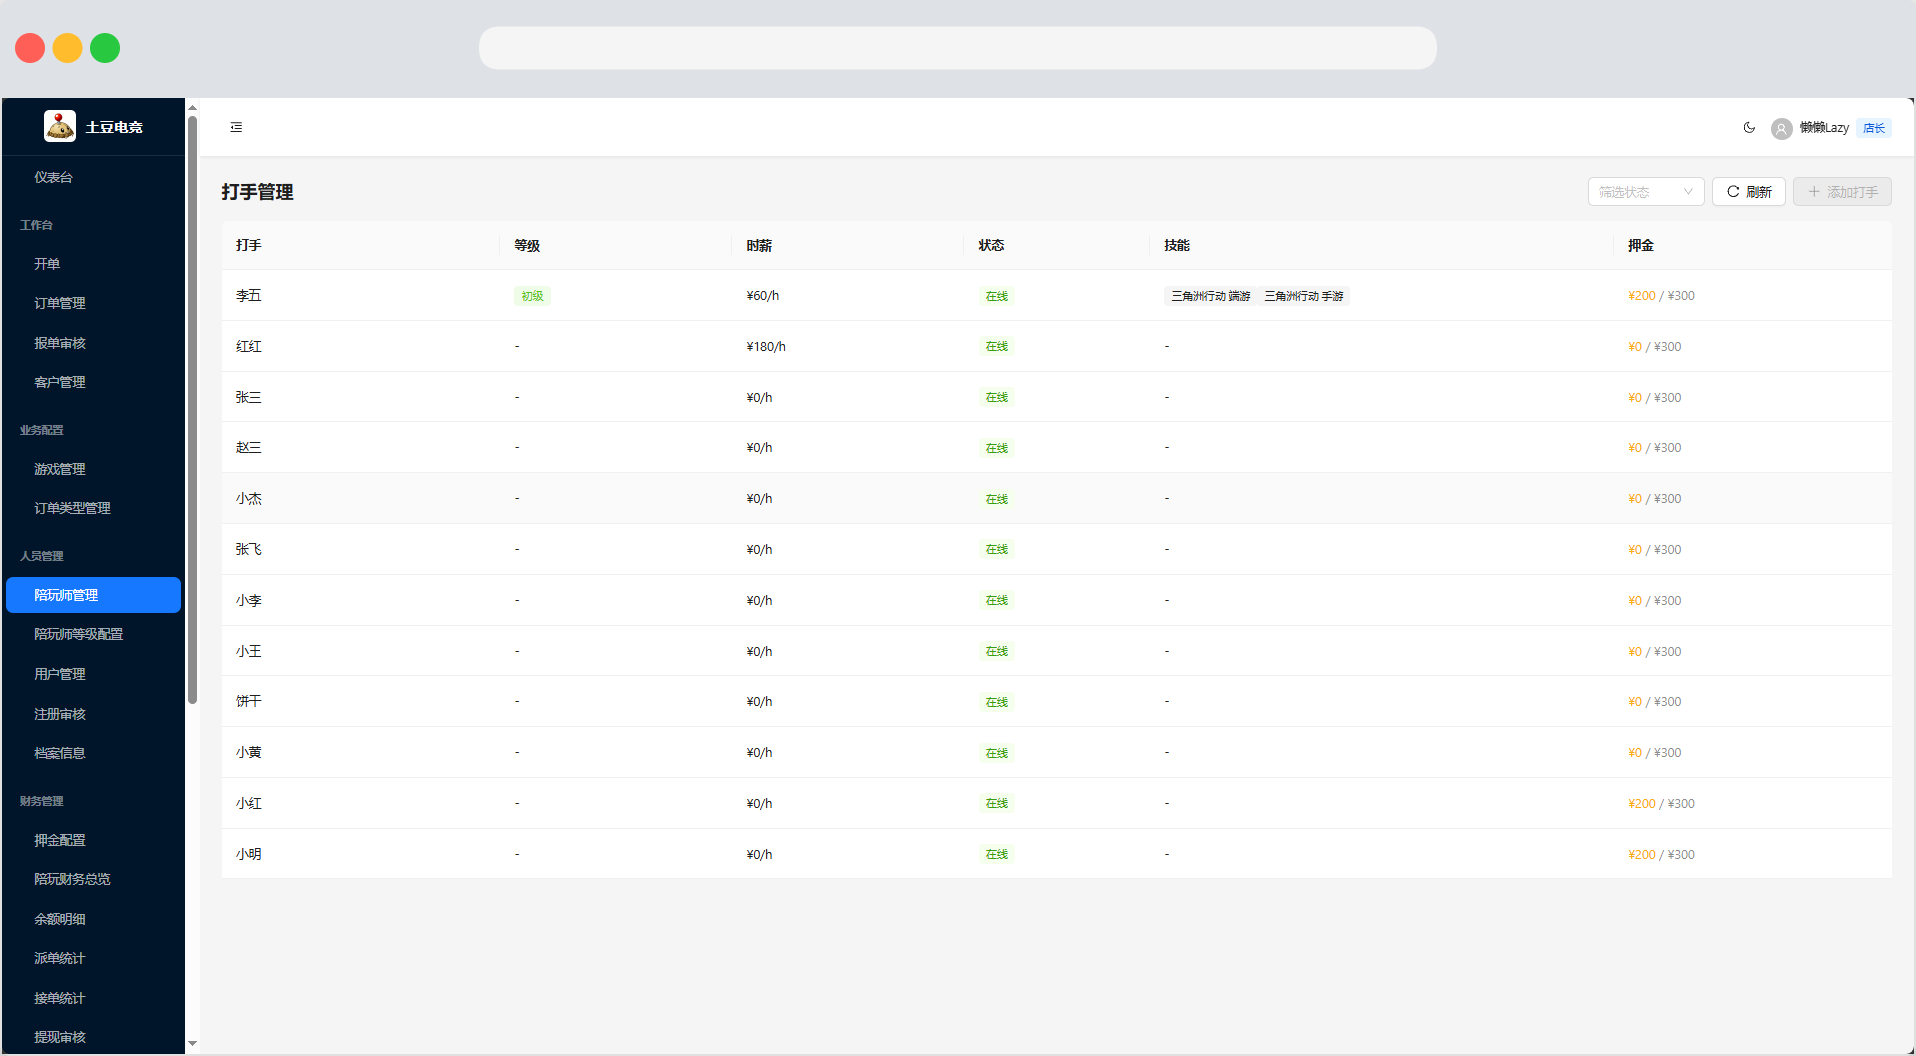The image size is (1916, 1056).
Task: Select 档案信息 in the sidebar
Action: pos(93,753)
